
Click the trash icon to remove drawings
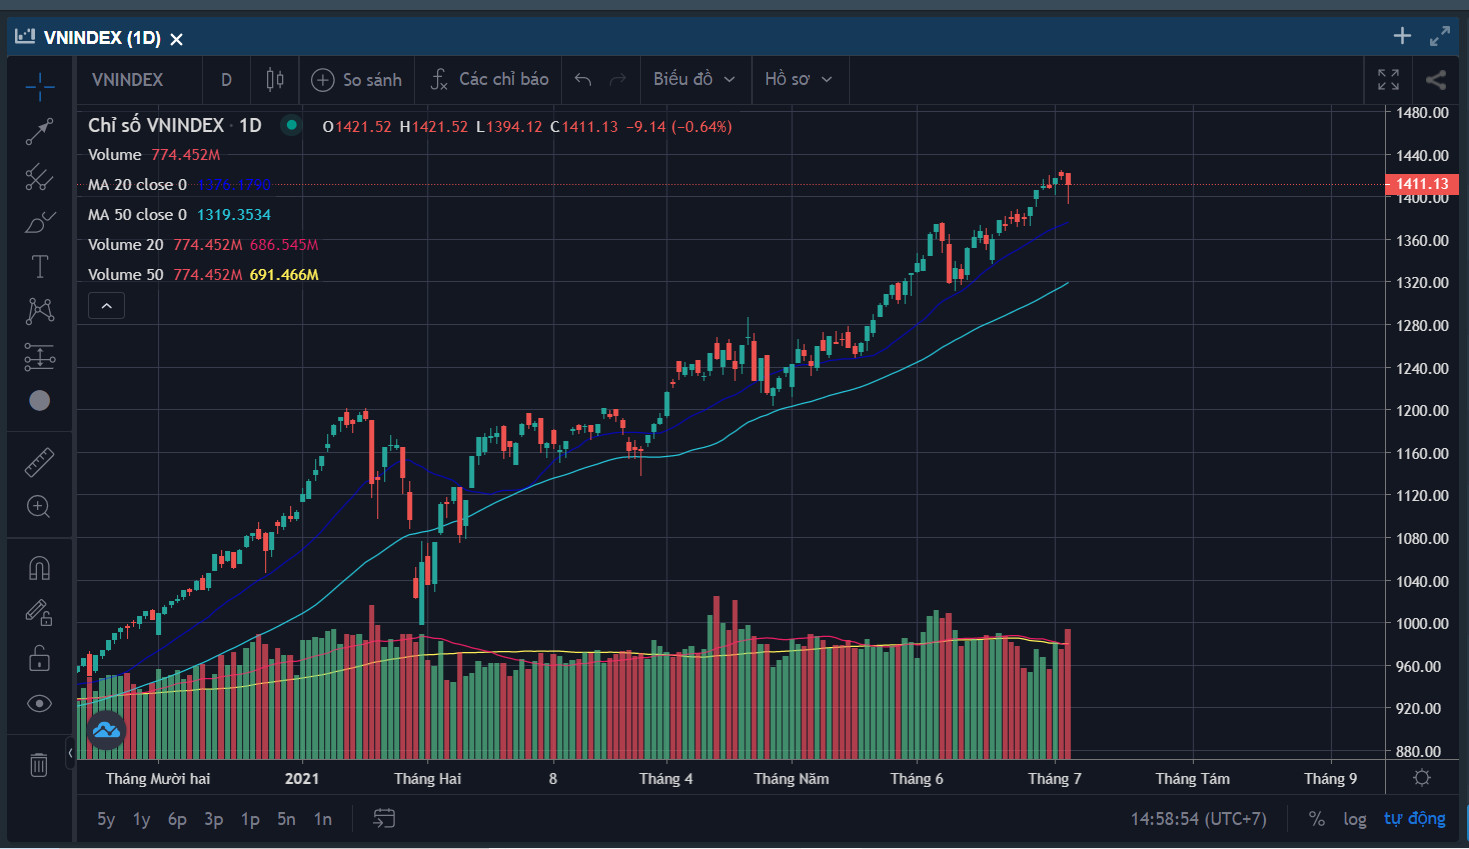(x=39, y=765)
